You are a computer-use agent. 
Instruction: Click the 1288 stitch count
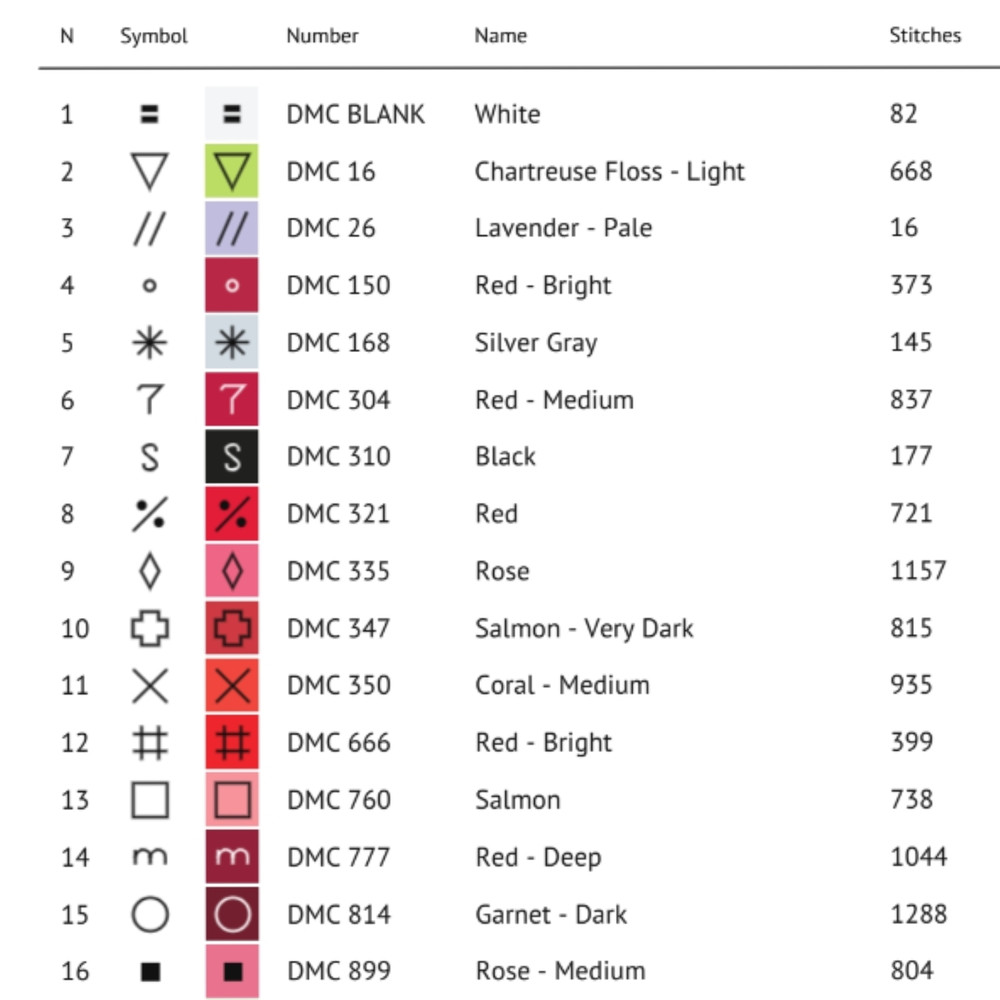pos(918,914)
